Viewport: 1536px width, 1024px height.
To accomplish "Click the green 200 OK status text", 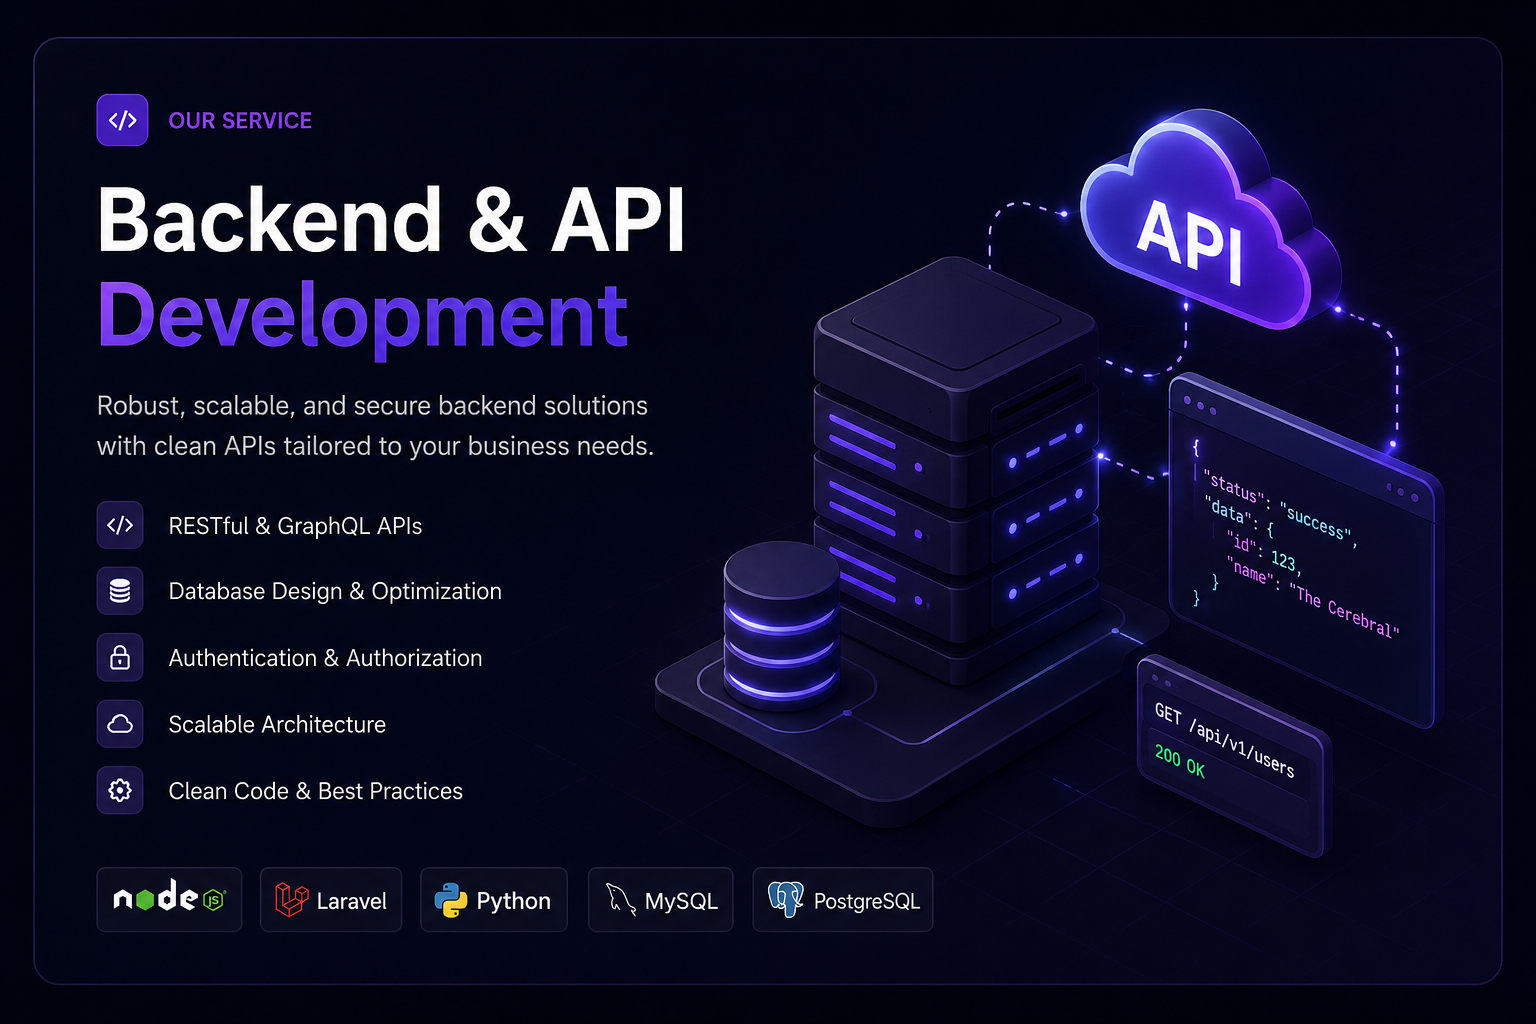I will pyautogui.click(x=1180, y=762).
